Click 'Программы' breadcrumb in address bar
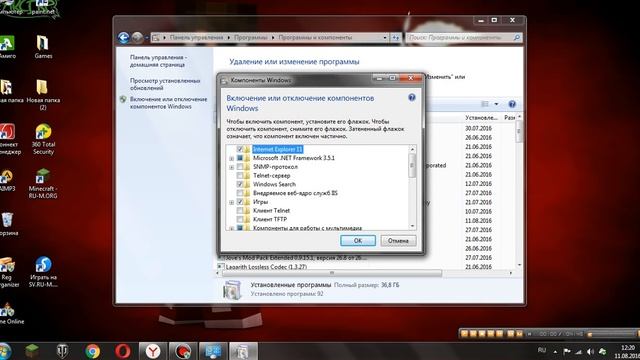 [x=251, y=38]
